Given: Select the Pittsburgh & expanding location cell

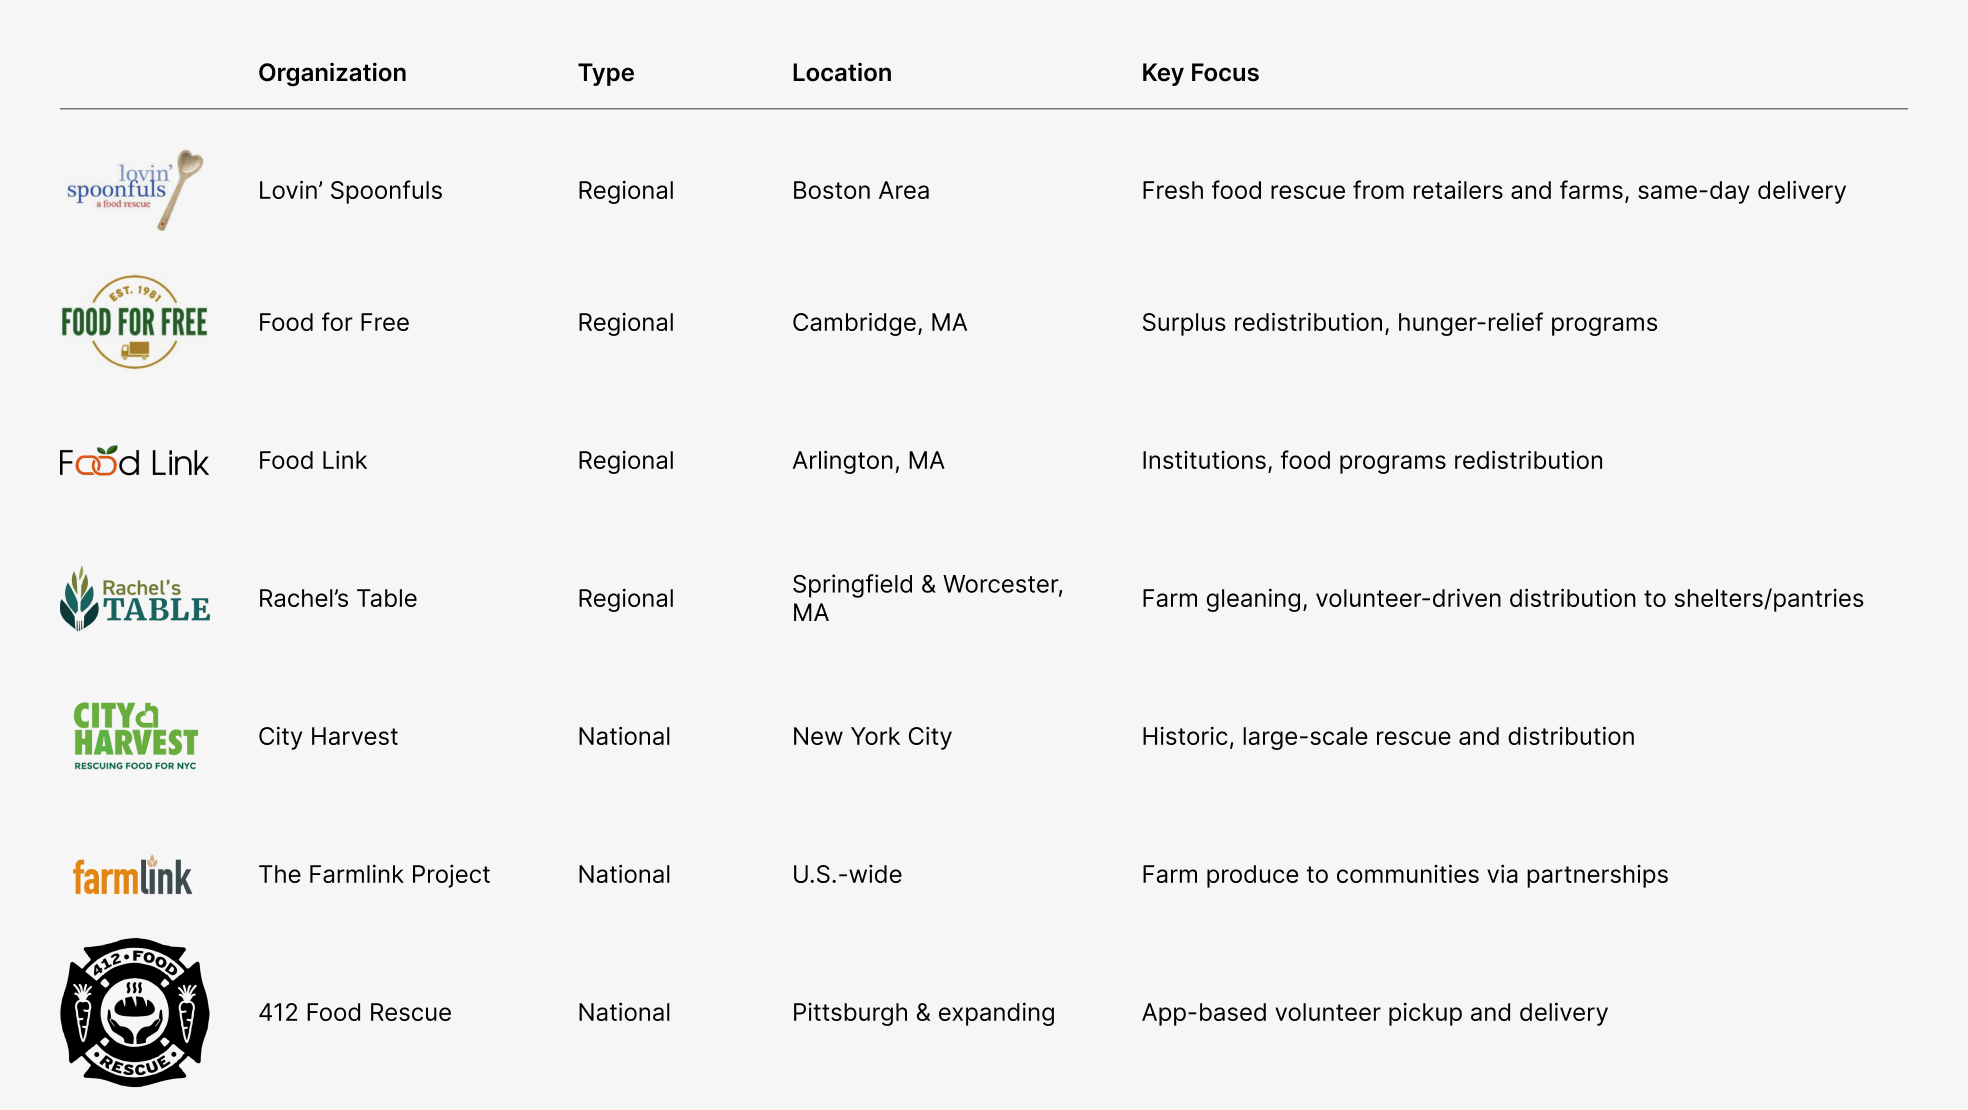Looking at the screenshot, I should [923, 1013].
